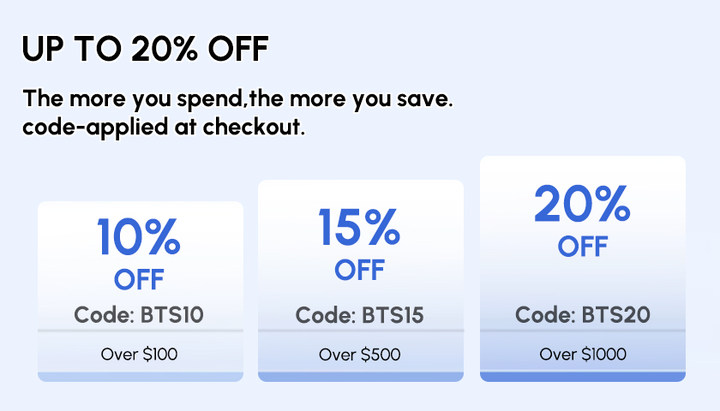Click OFF label under 20%
This screenshot has width=720, height=411.
[x=583, y=247]
